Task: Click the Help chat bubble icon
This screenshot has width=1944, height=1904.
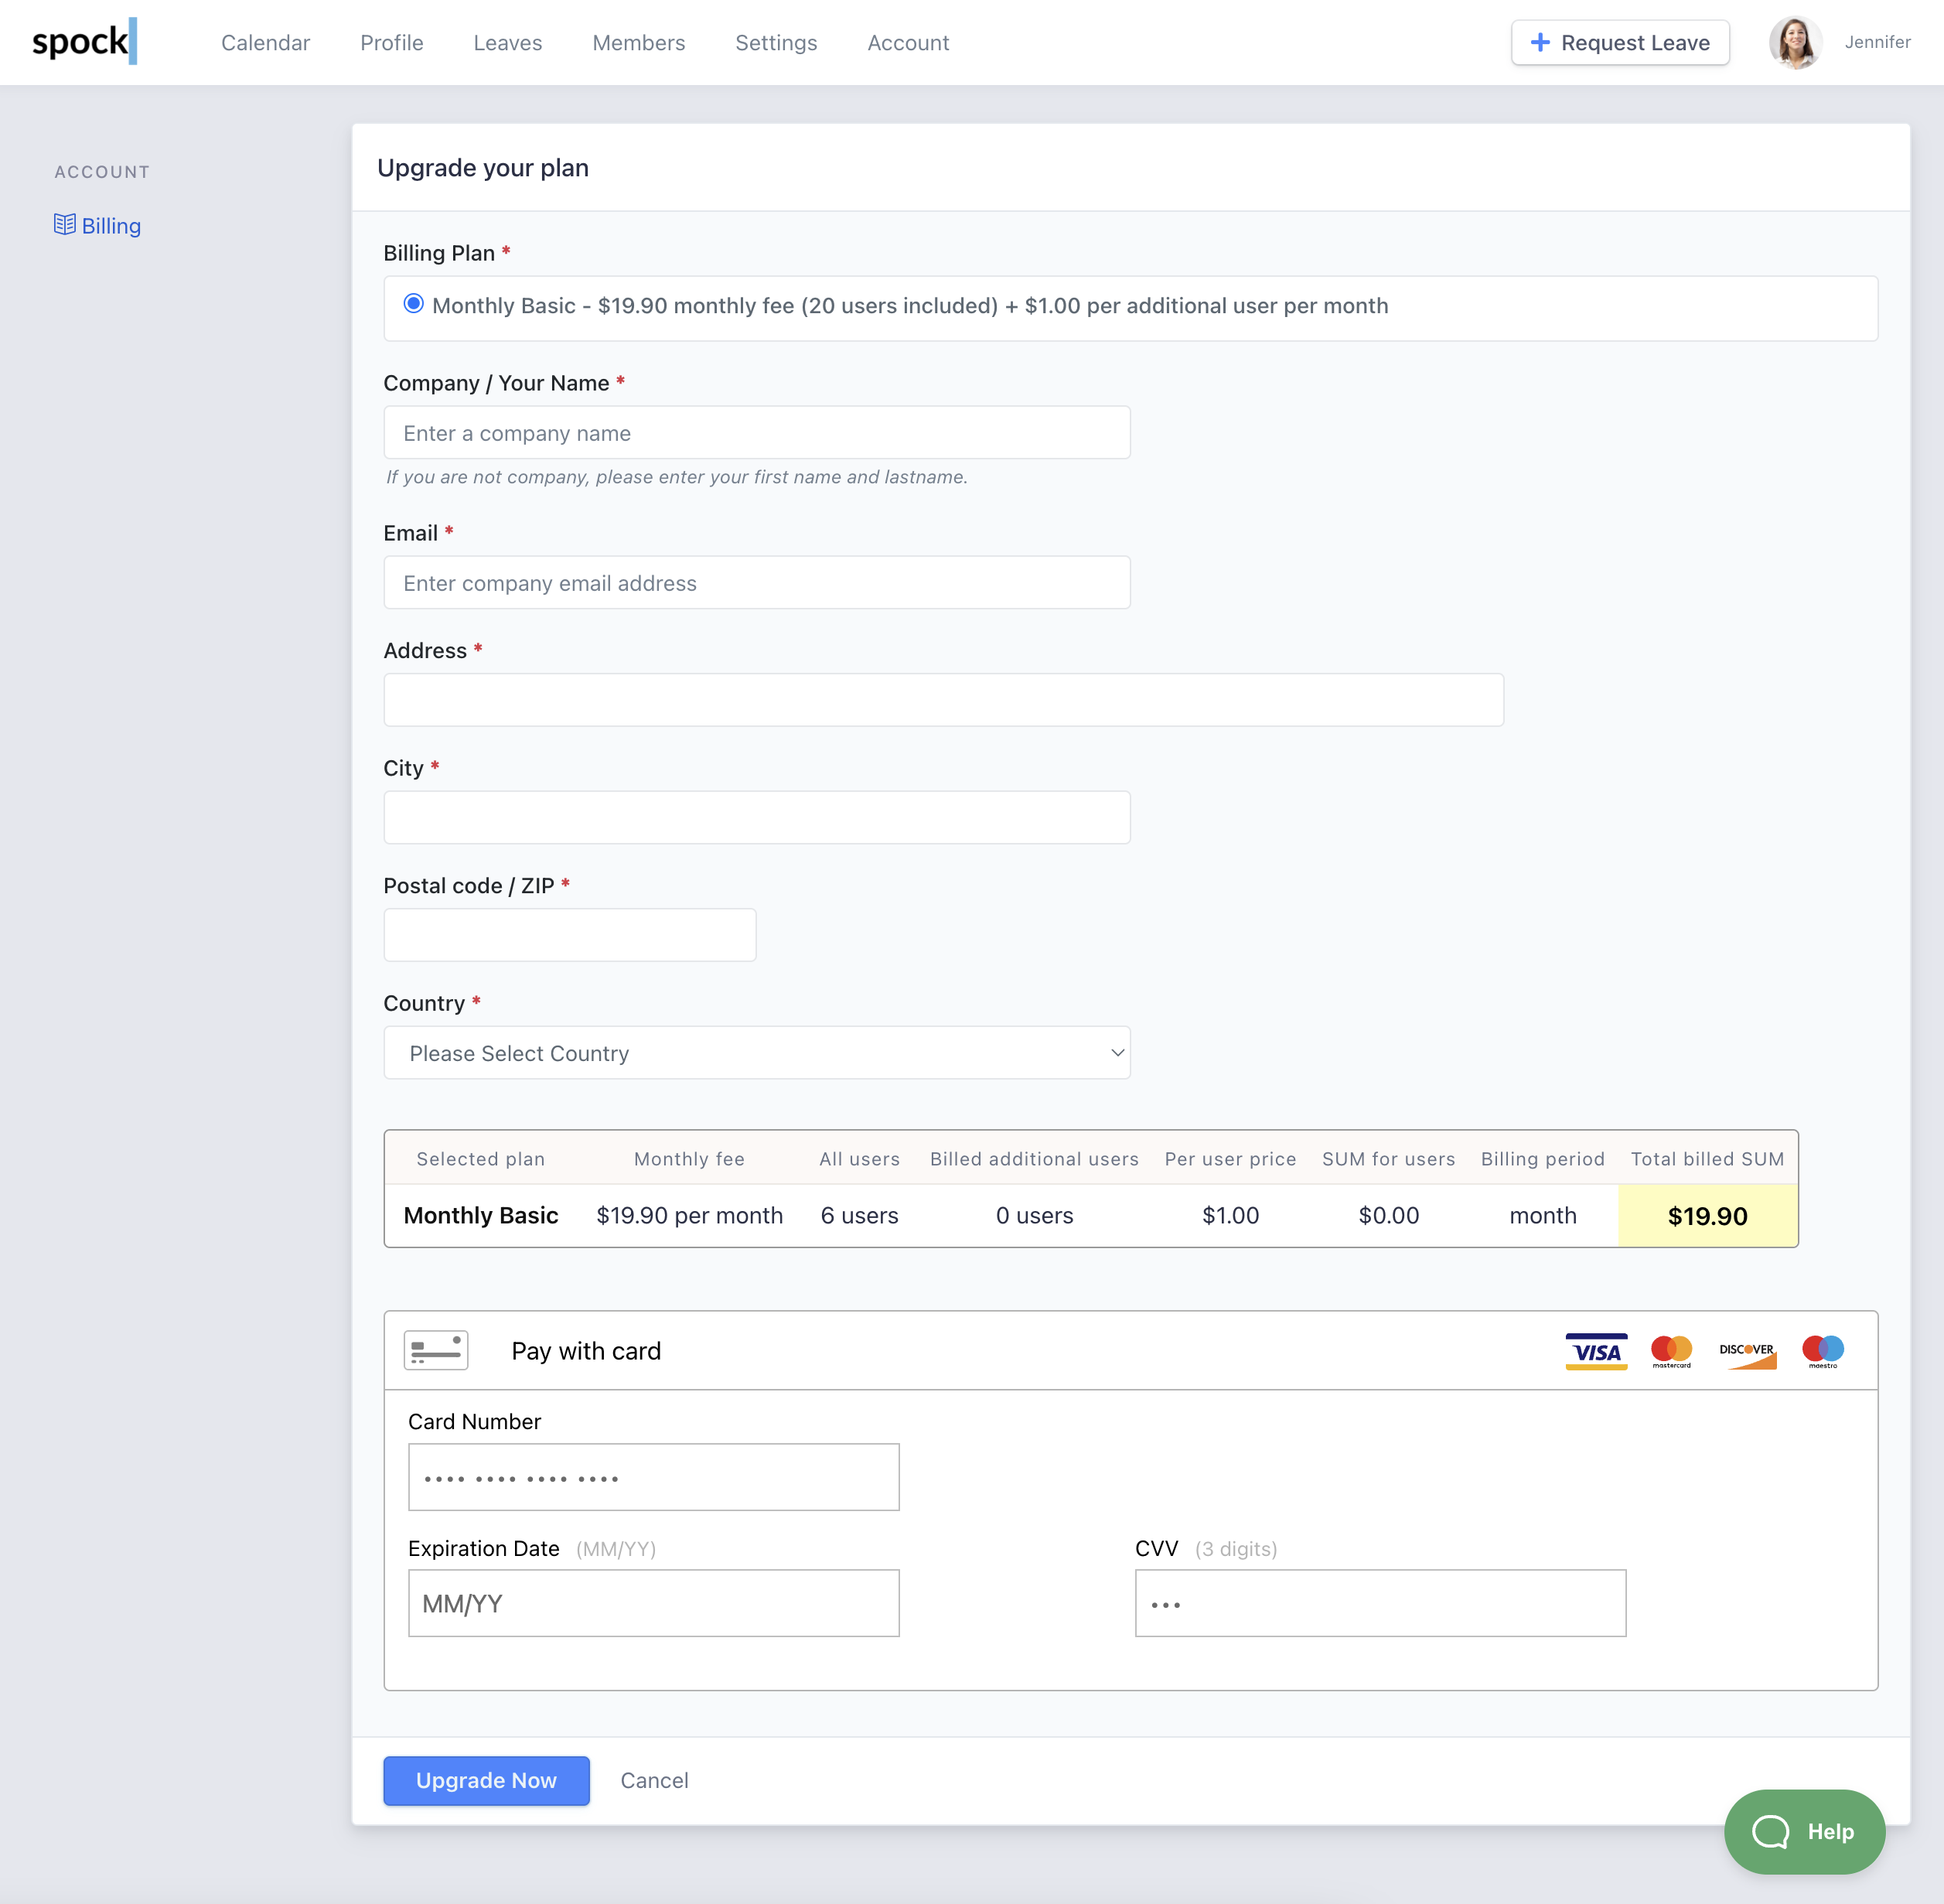Action: pyautogui.click(x=1770, y=1832)
